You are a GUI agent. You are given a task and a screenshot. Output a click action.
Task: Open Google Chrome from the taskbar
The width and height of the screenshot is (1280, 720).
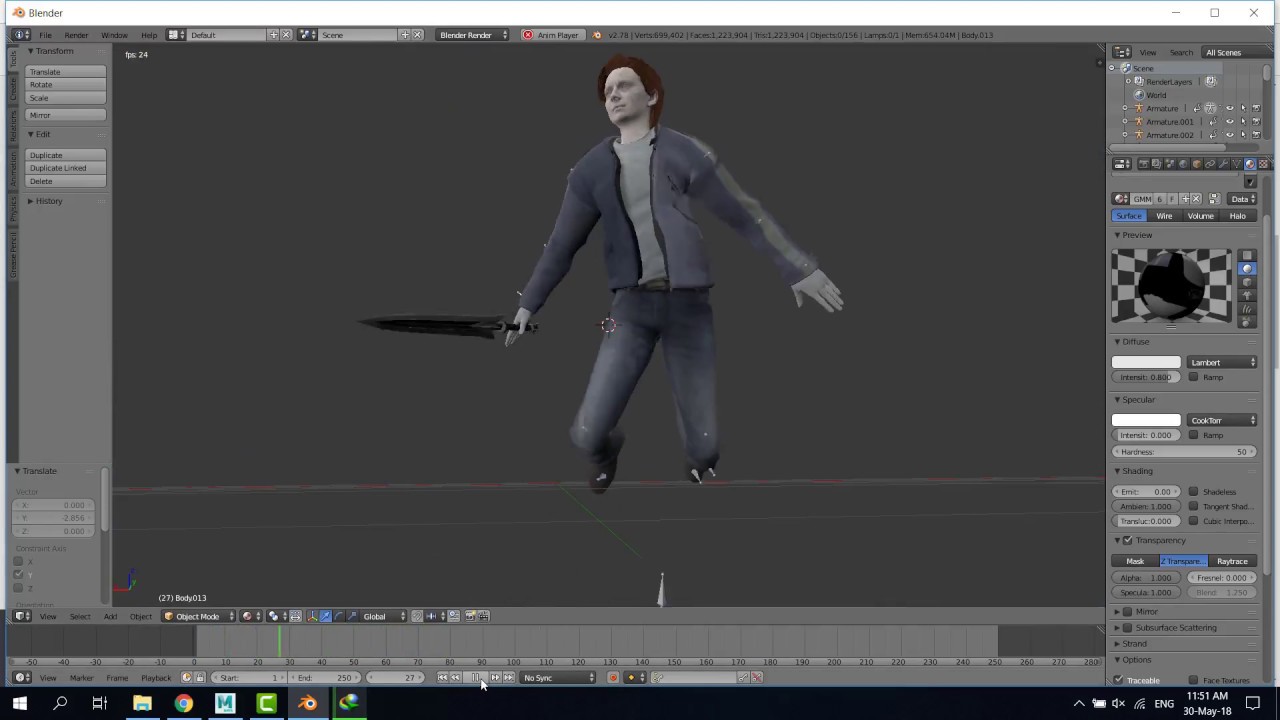pyautogui.click(x=184, y=703)
